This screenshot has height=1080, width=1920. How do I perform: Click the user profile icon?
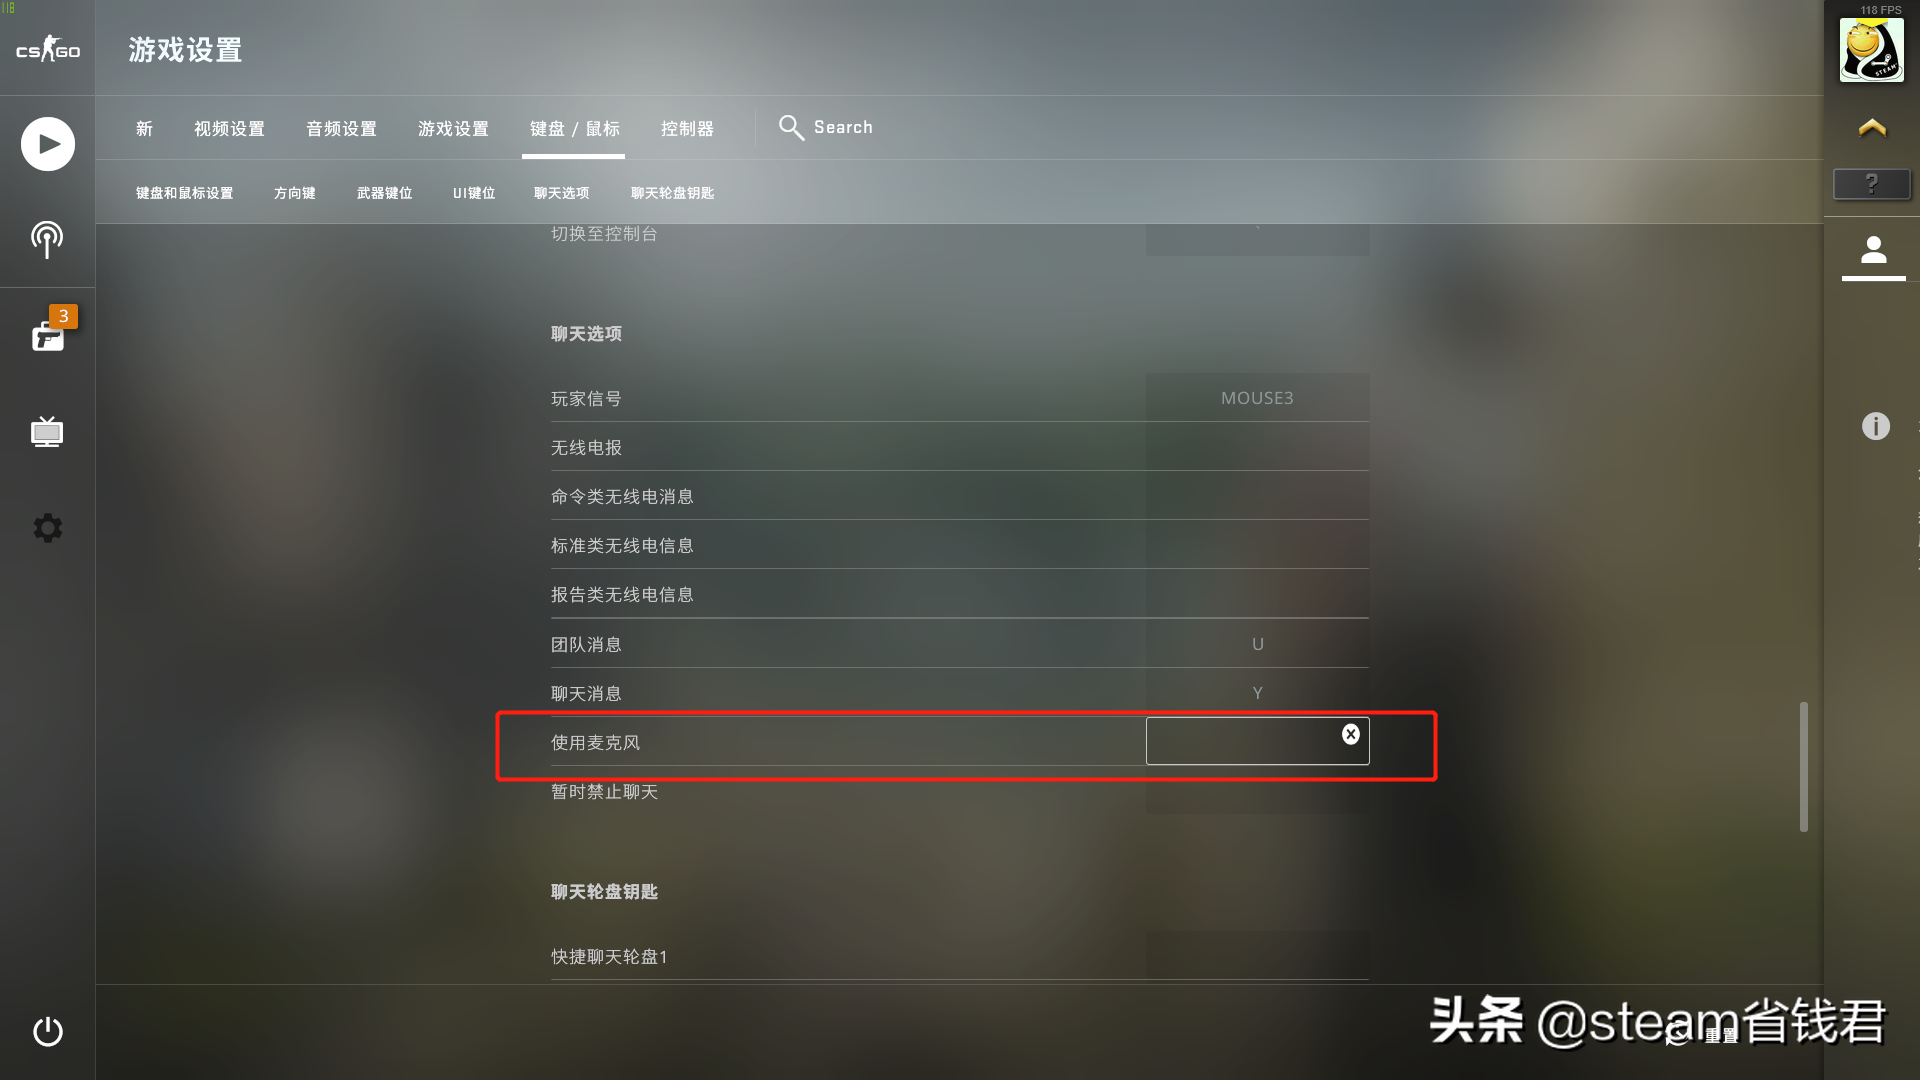pos(1874,251)
